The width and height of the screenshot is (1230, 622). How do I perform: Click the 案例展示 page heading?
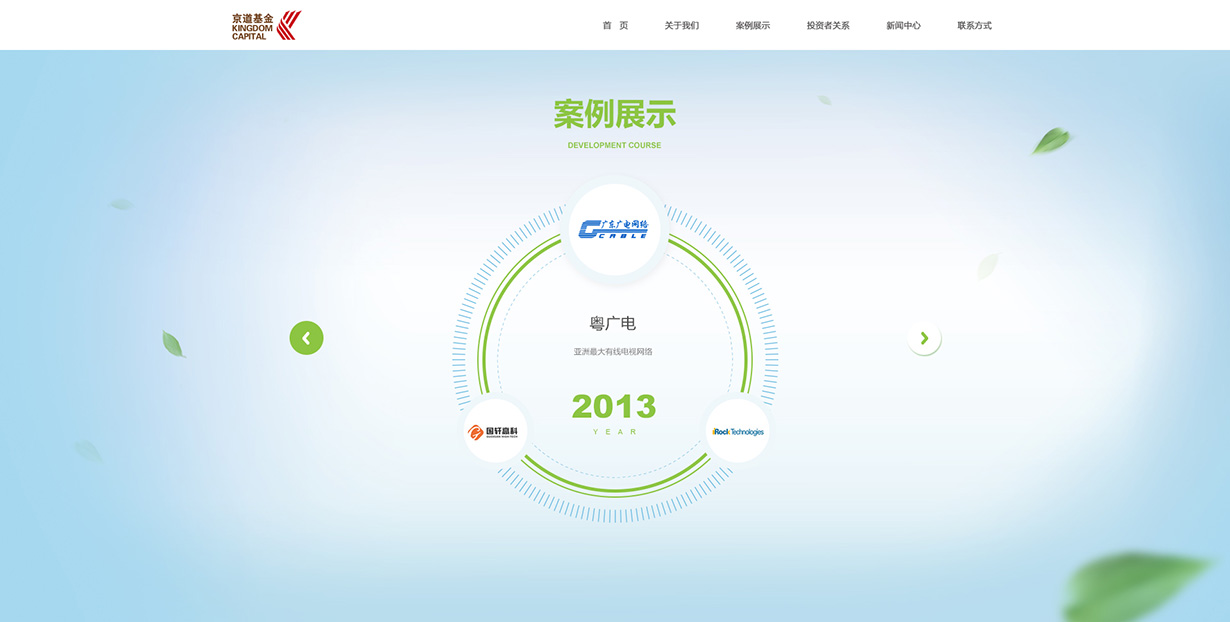click(615, 114)
